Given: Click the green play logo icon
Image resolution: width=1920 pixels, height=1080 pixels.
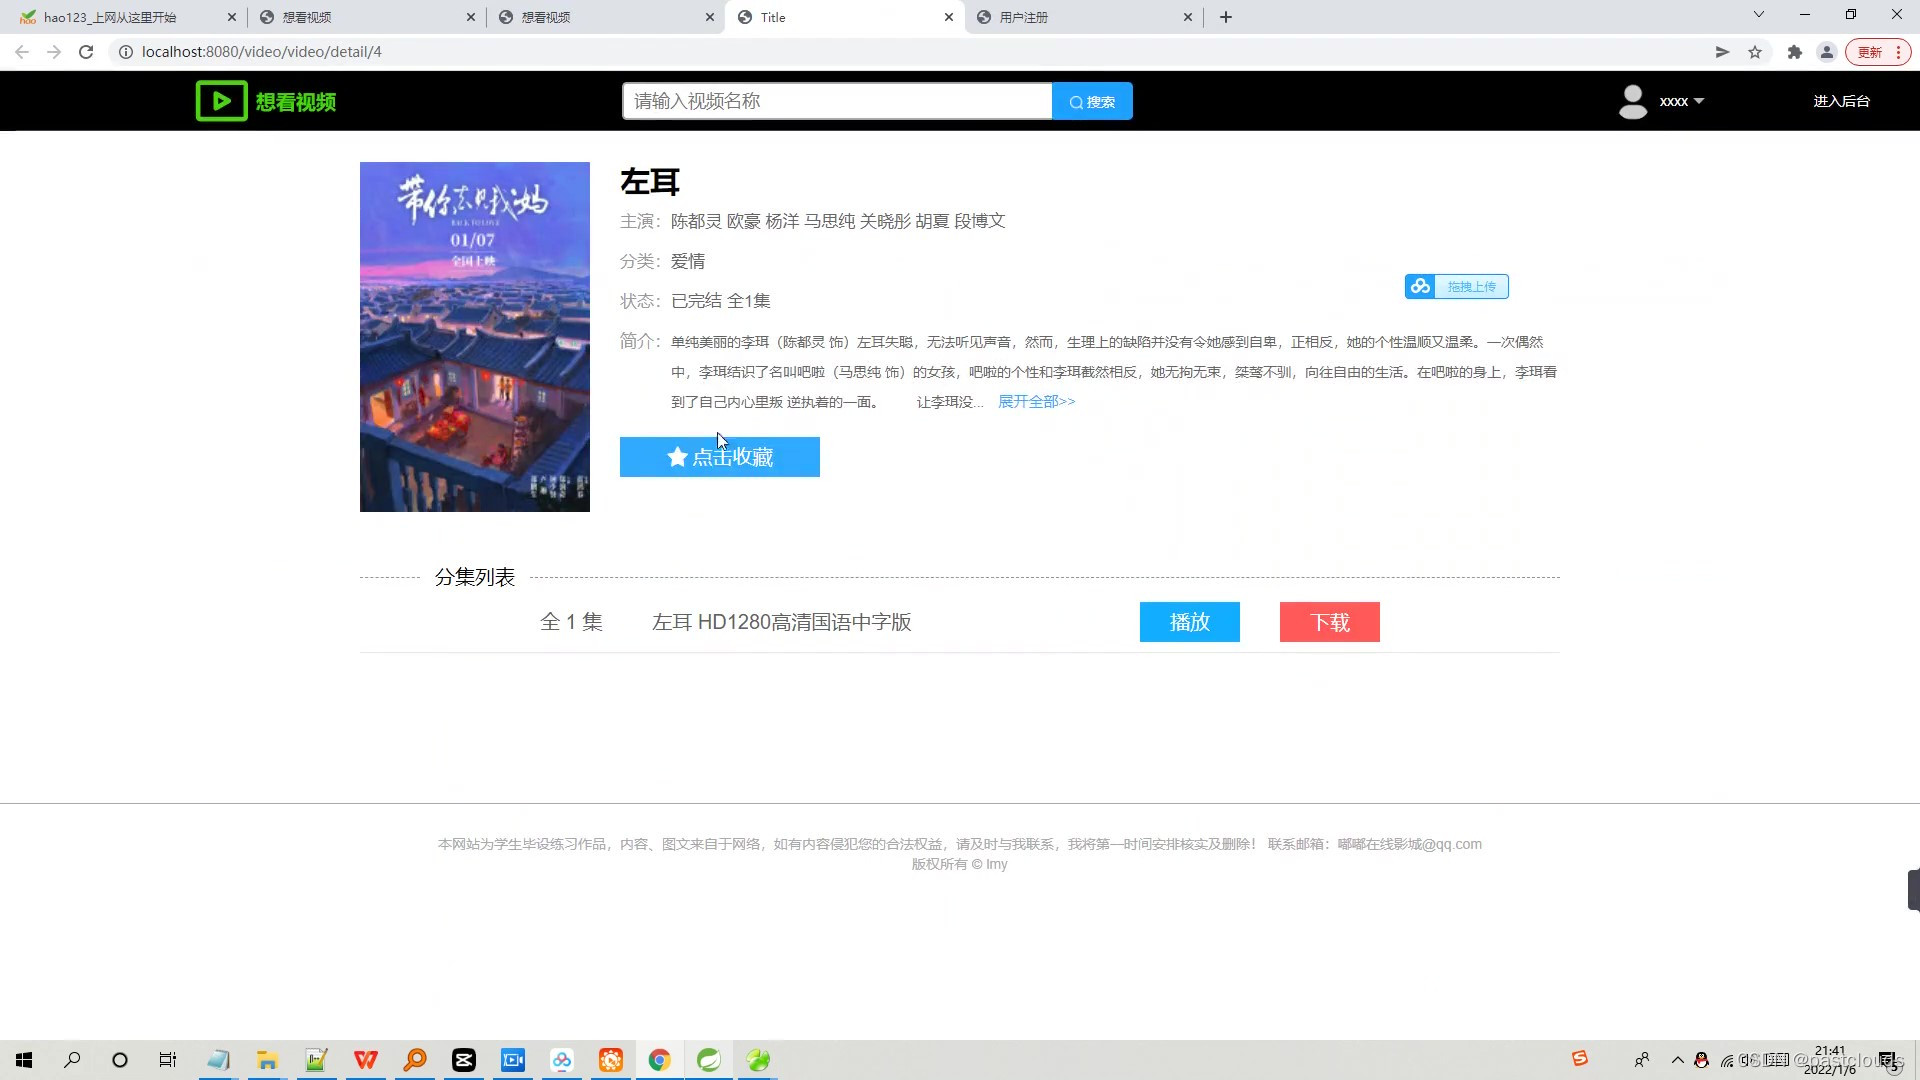Looking at the screenshot, I should (x=221, y=101).
